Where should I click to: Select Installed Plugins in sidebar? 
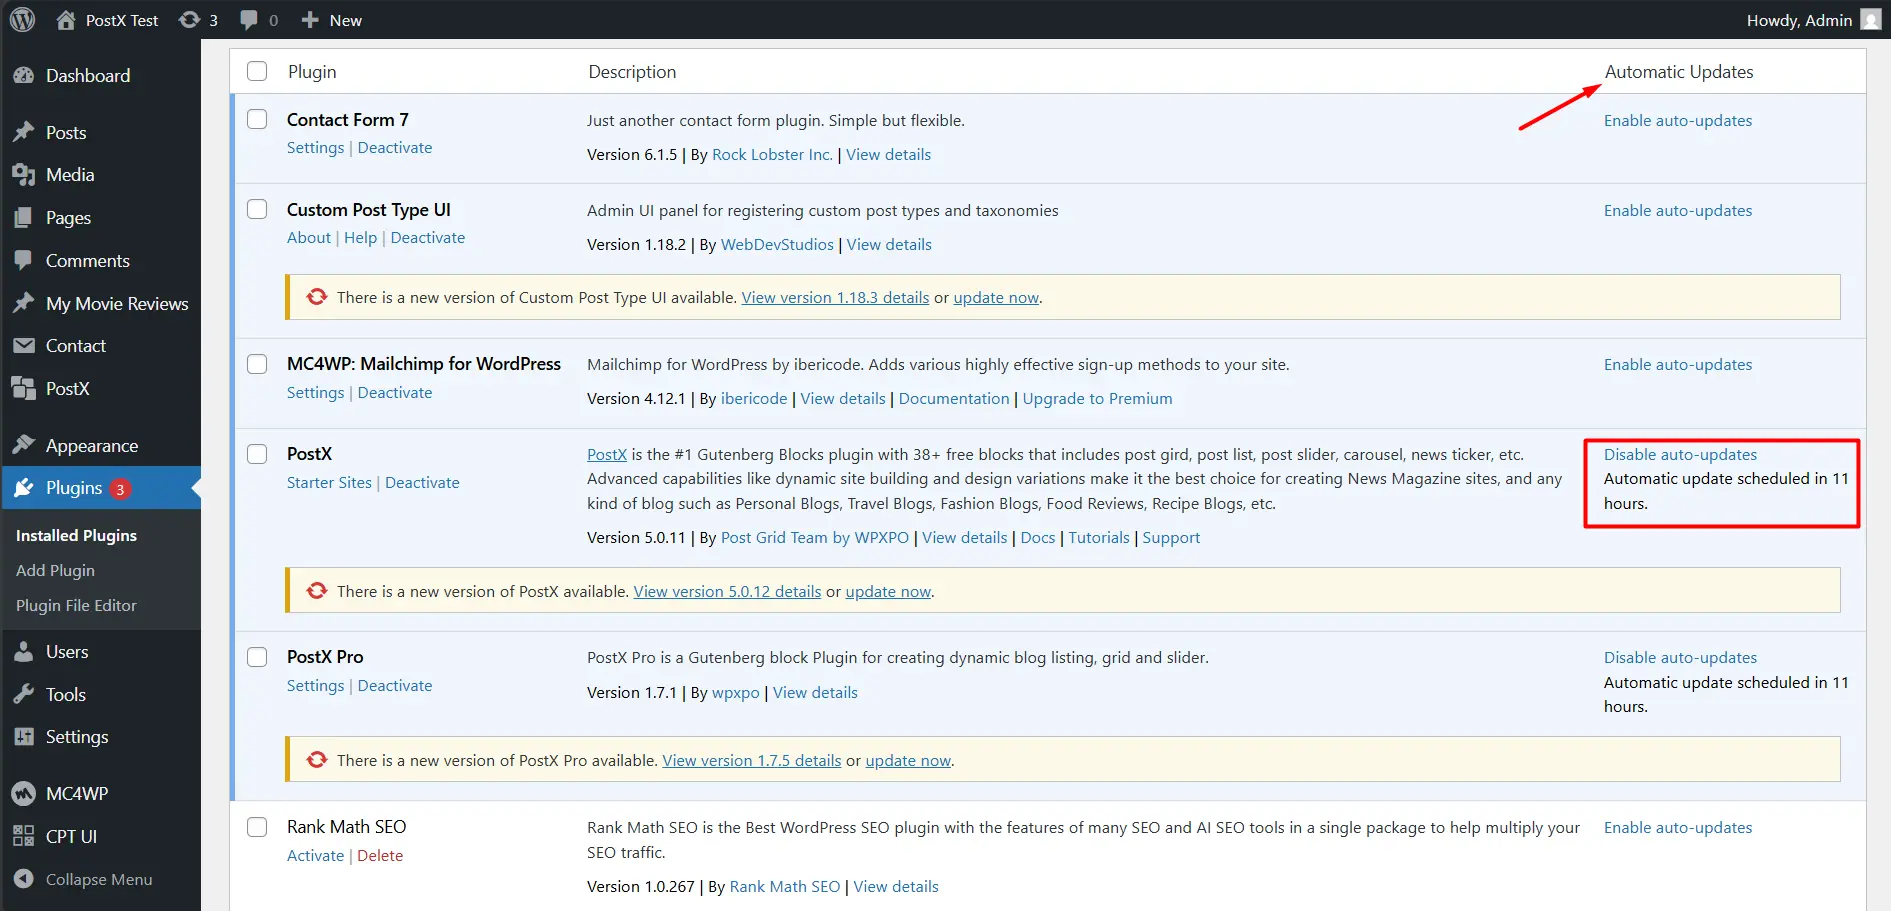tap(76, 535)
